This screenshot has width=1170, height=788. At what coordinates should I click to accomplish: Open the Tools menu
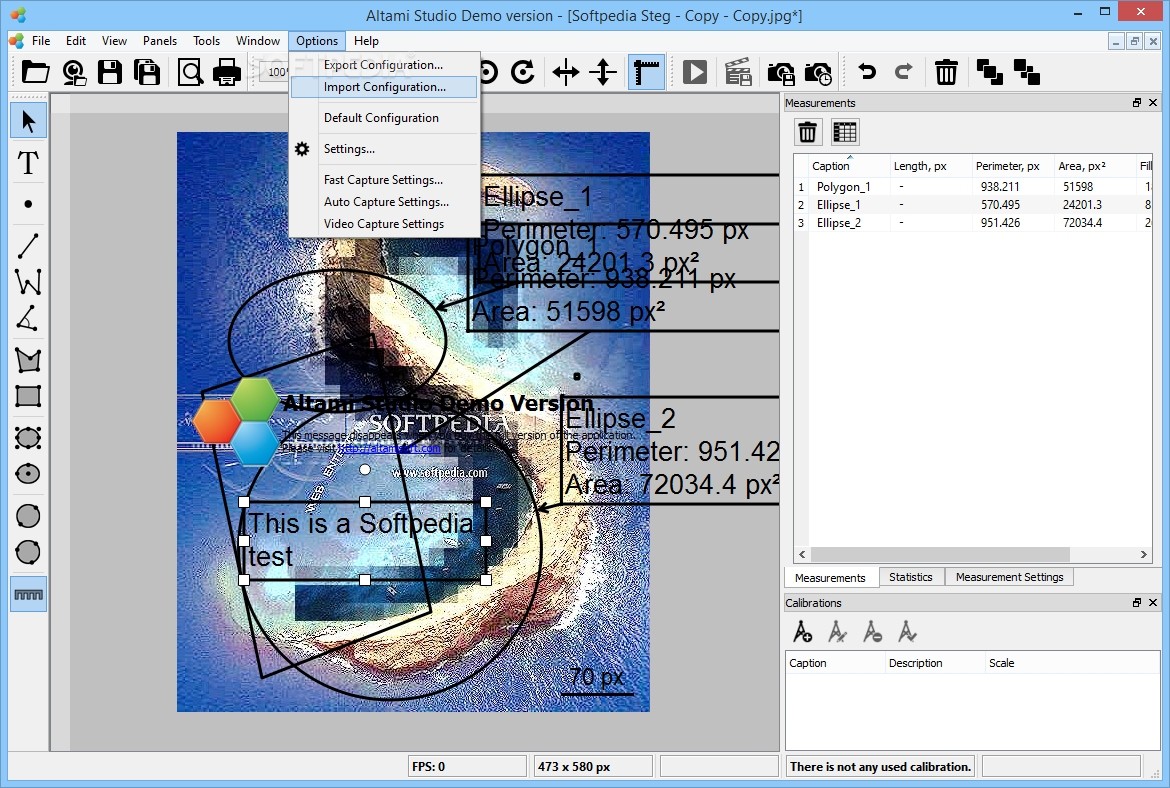pyautogui.click(x=206, y=41)
